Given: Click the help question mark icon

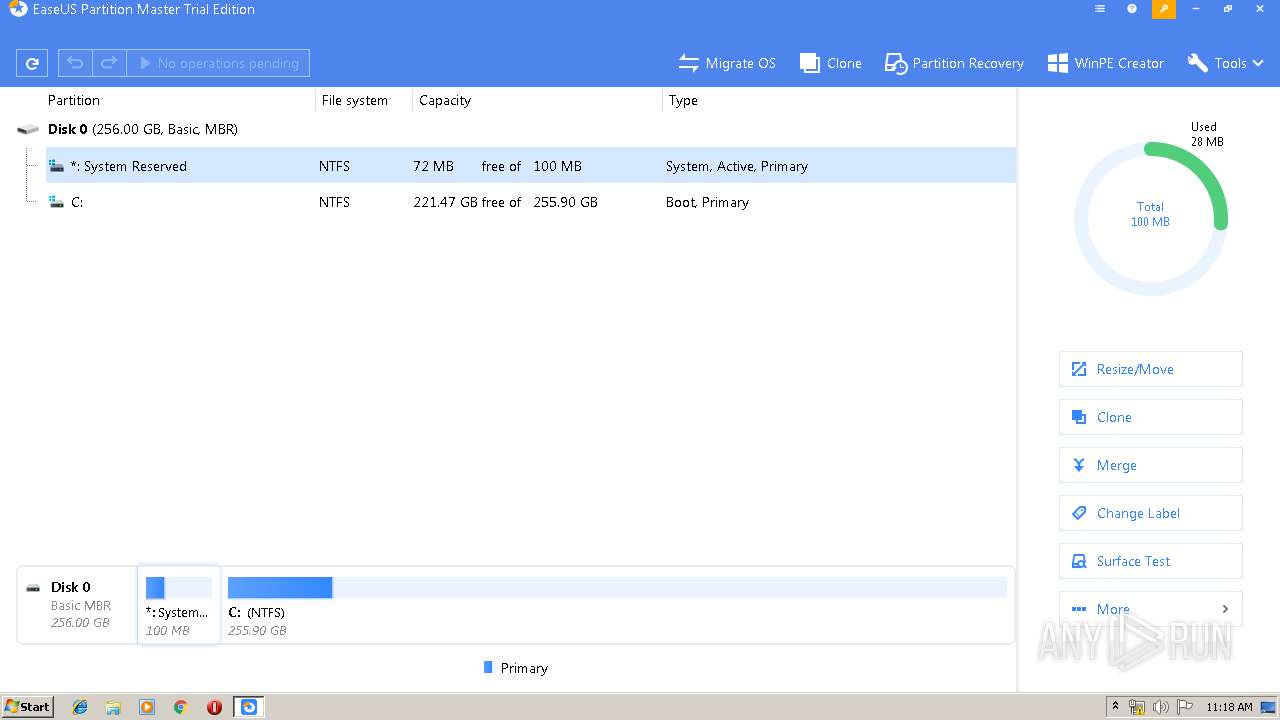Looking at the screenshot, I should 1132,9.
